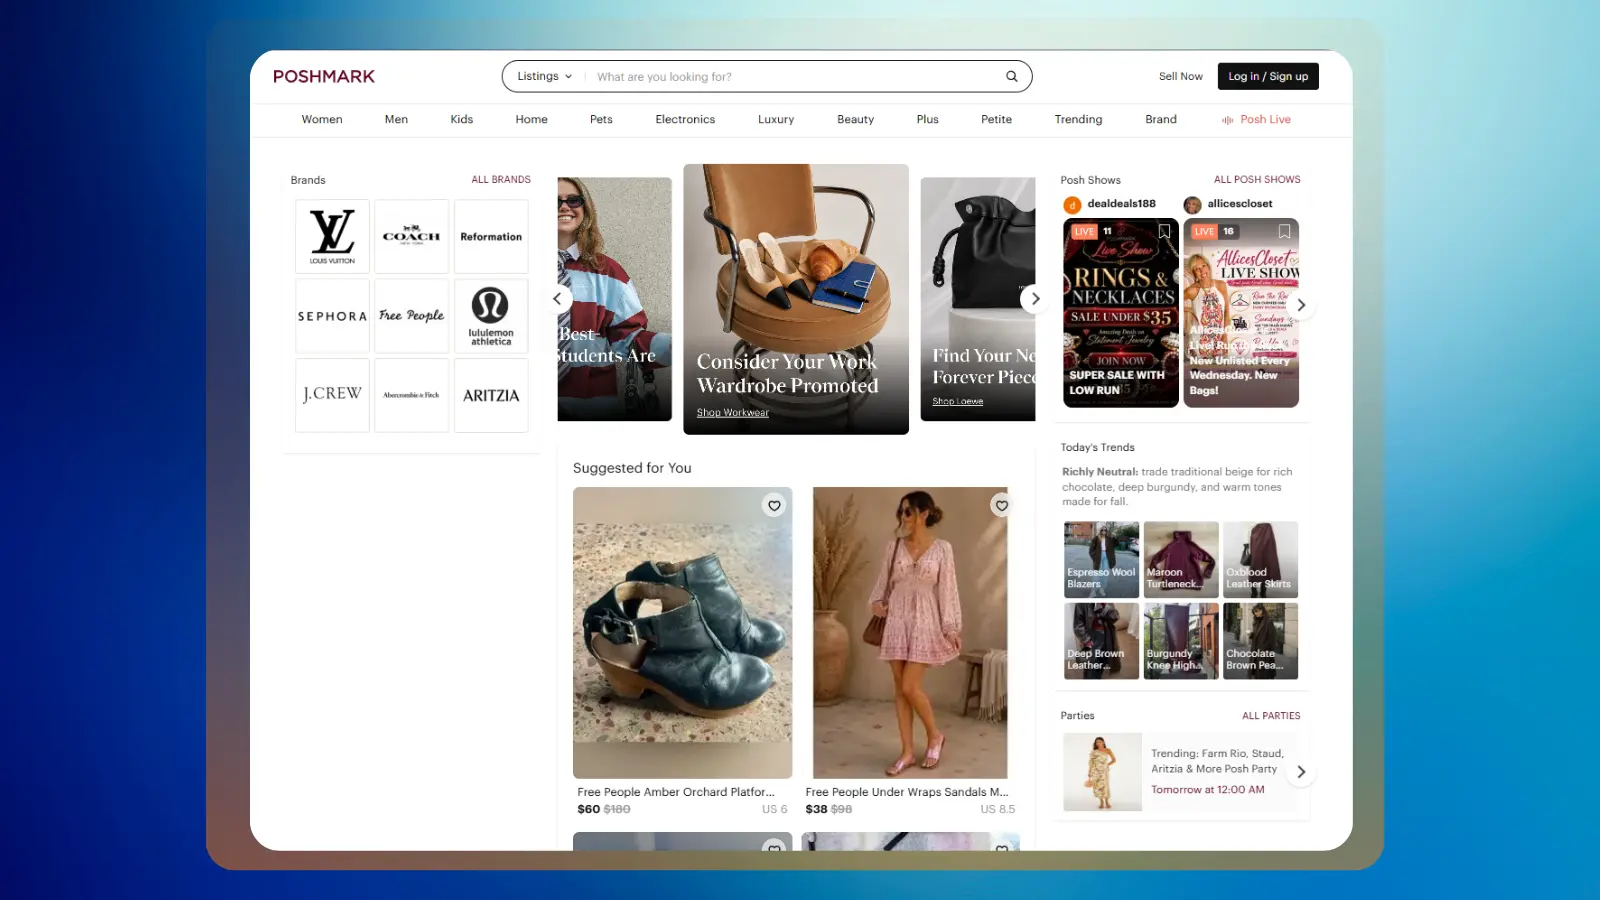Open Deep Brown Leather trend
The width and height of the screenshot is (1600, 900).
tap(1101, 641)
